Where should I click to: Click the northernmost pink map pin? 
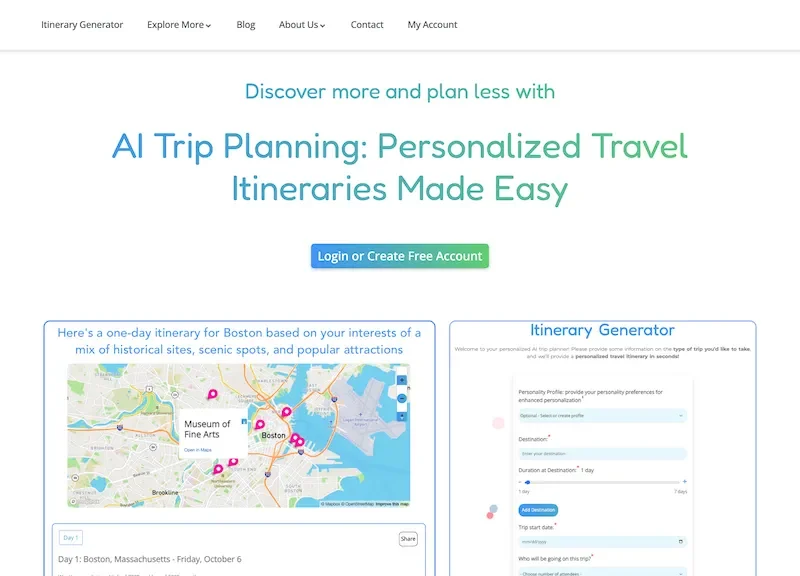click(x=212, y=395)
